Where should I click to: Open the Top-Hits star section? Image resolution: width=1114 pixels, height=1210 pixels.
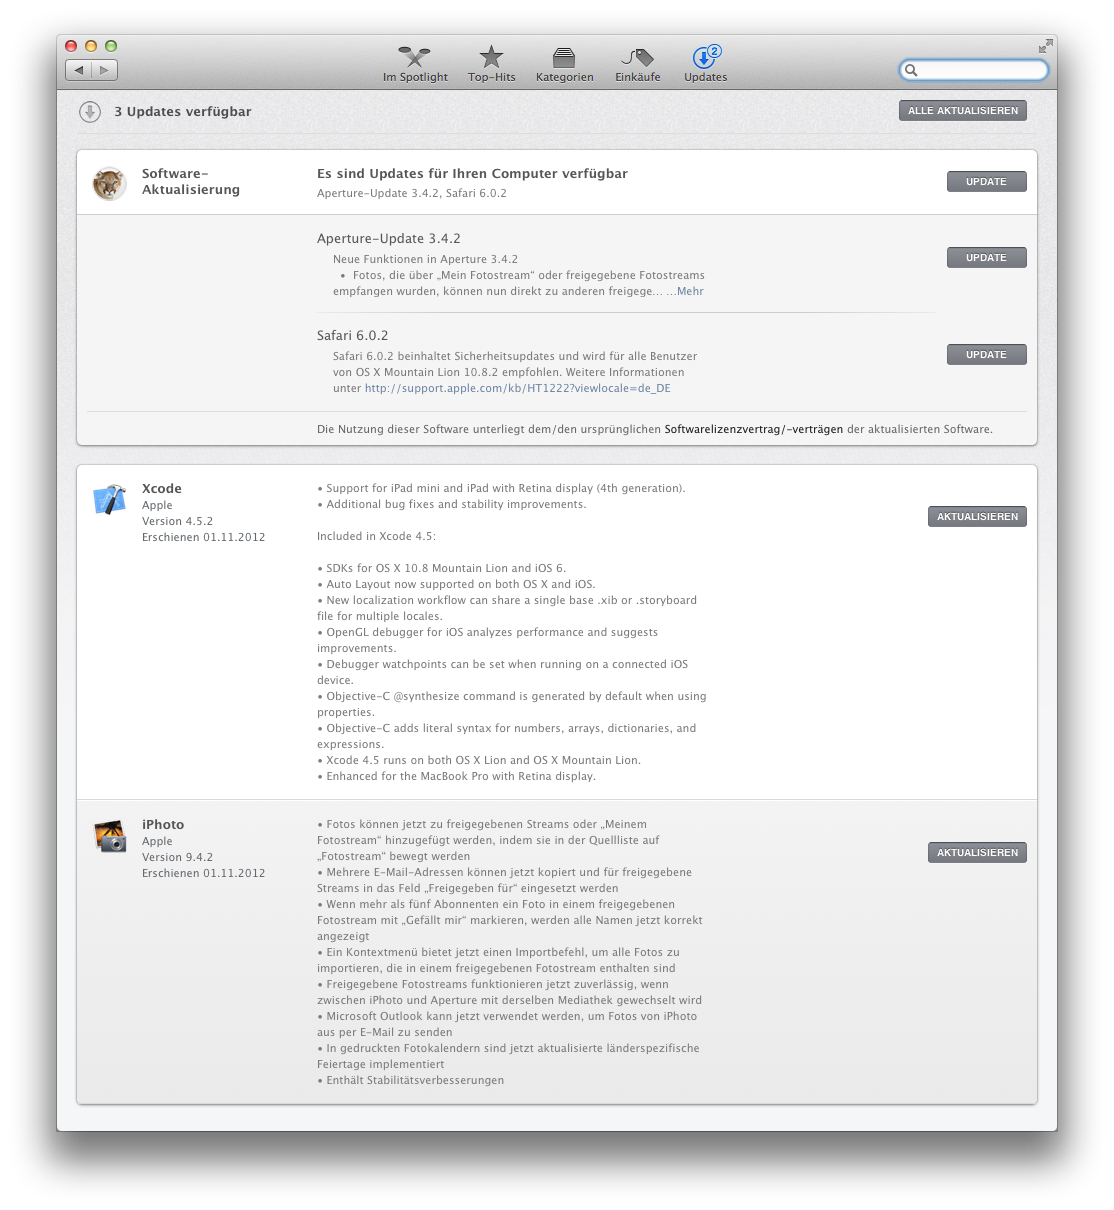coord(491,64)
